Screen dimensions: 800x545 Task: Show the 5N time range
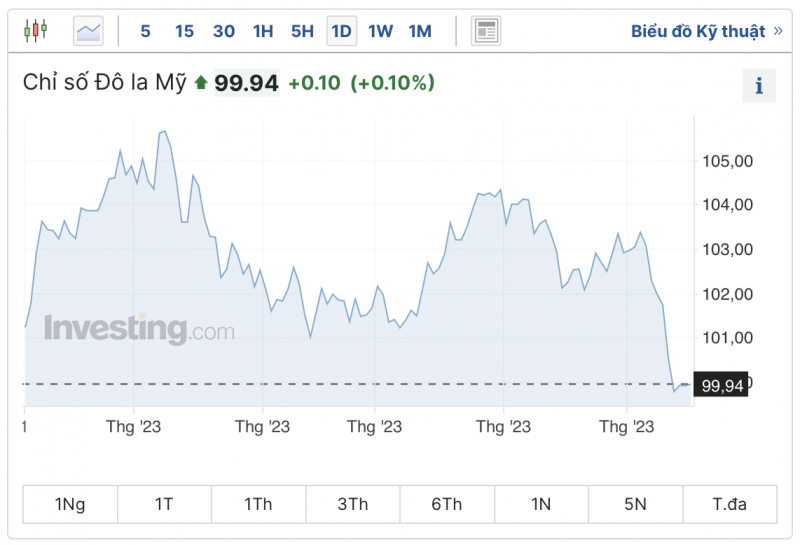(x=636, y=504)
